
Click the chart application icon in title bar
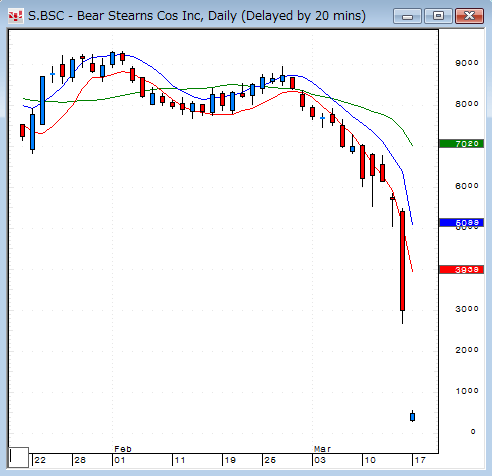pos(15,16)
